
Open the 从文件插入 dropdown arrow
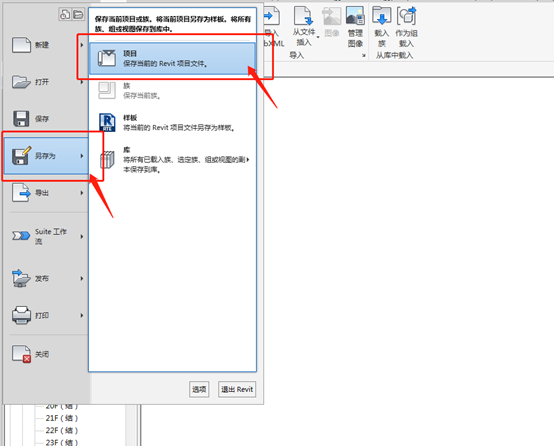(318, 37)
